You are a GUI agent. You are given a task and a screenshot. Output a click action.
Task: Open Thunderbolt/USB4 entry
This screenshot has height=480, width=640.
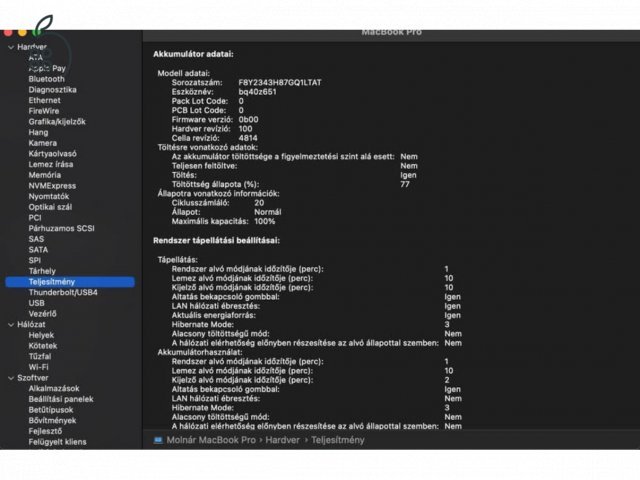click(x=63, y=292)
